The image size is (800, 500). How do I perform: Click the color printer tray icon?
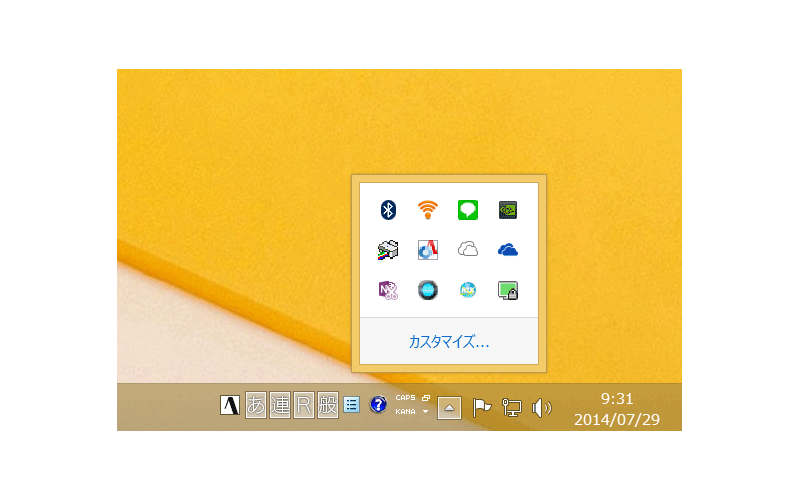coord(388,250)
